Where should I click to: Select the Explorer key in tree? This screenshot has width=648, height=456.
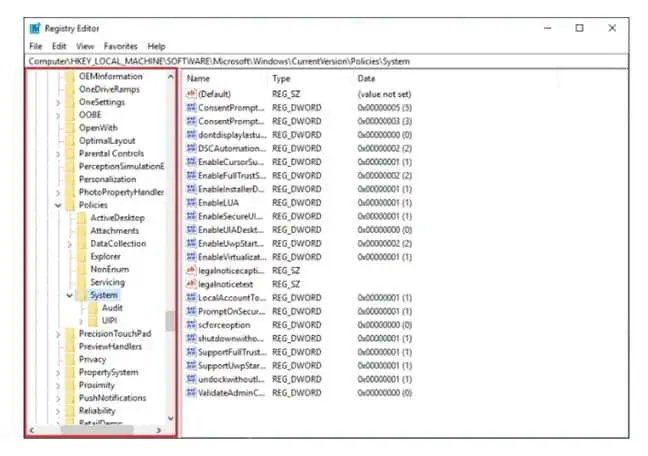[105, 256]
